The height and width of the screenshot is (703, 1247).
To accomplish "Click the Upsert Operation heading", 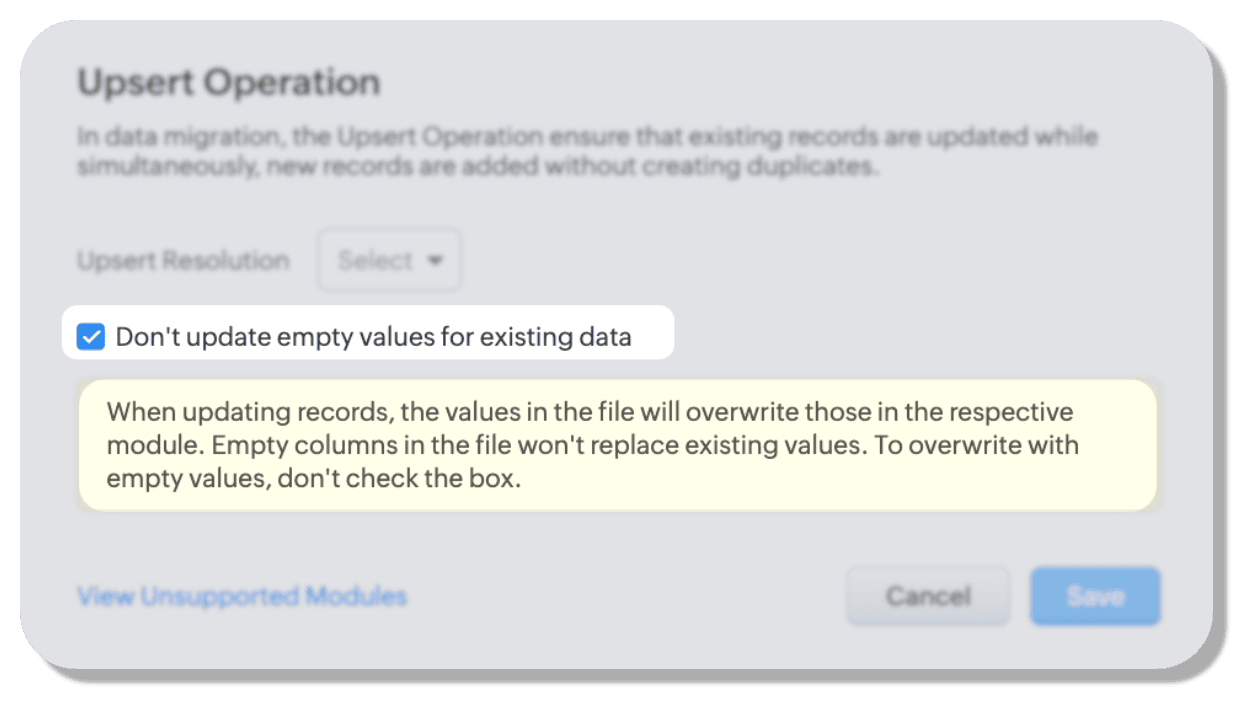I will [229, 82].
